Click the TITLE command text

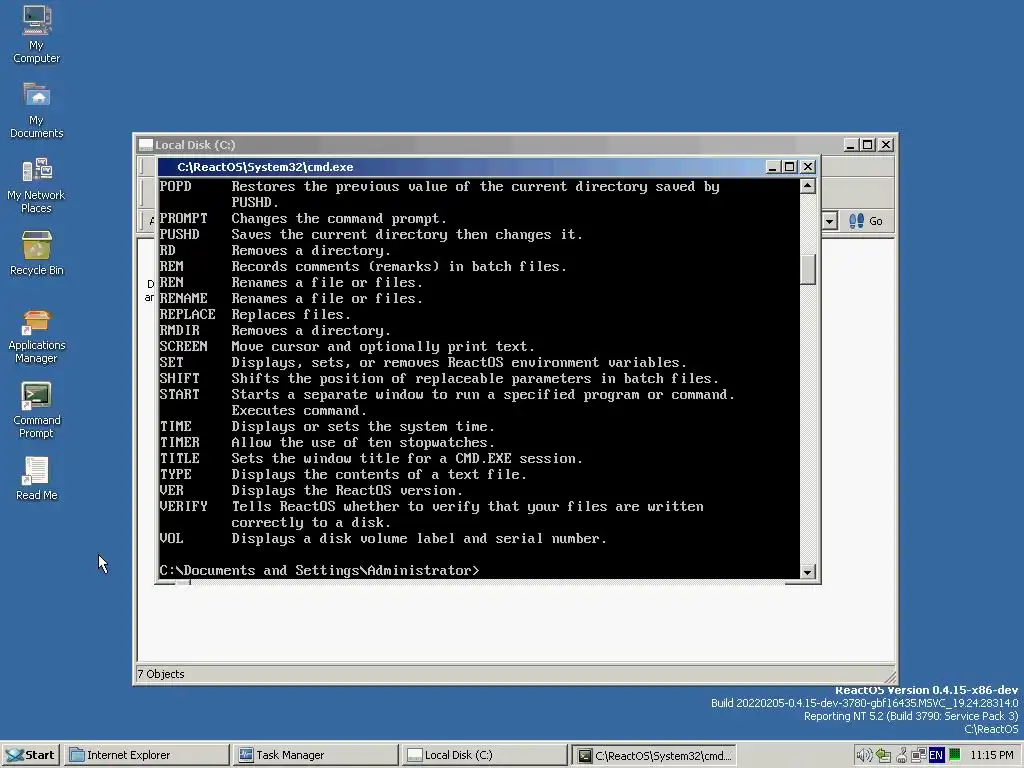180,458
